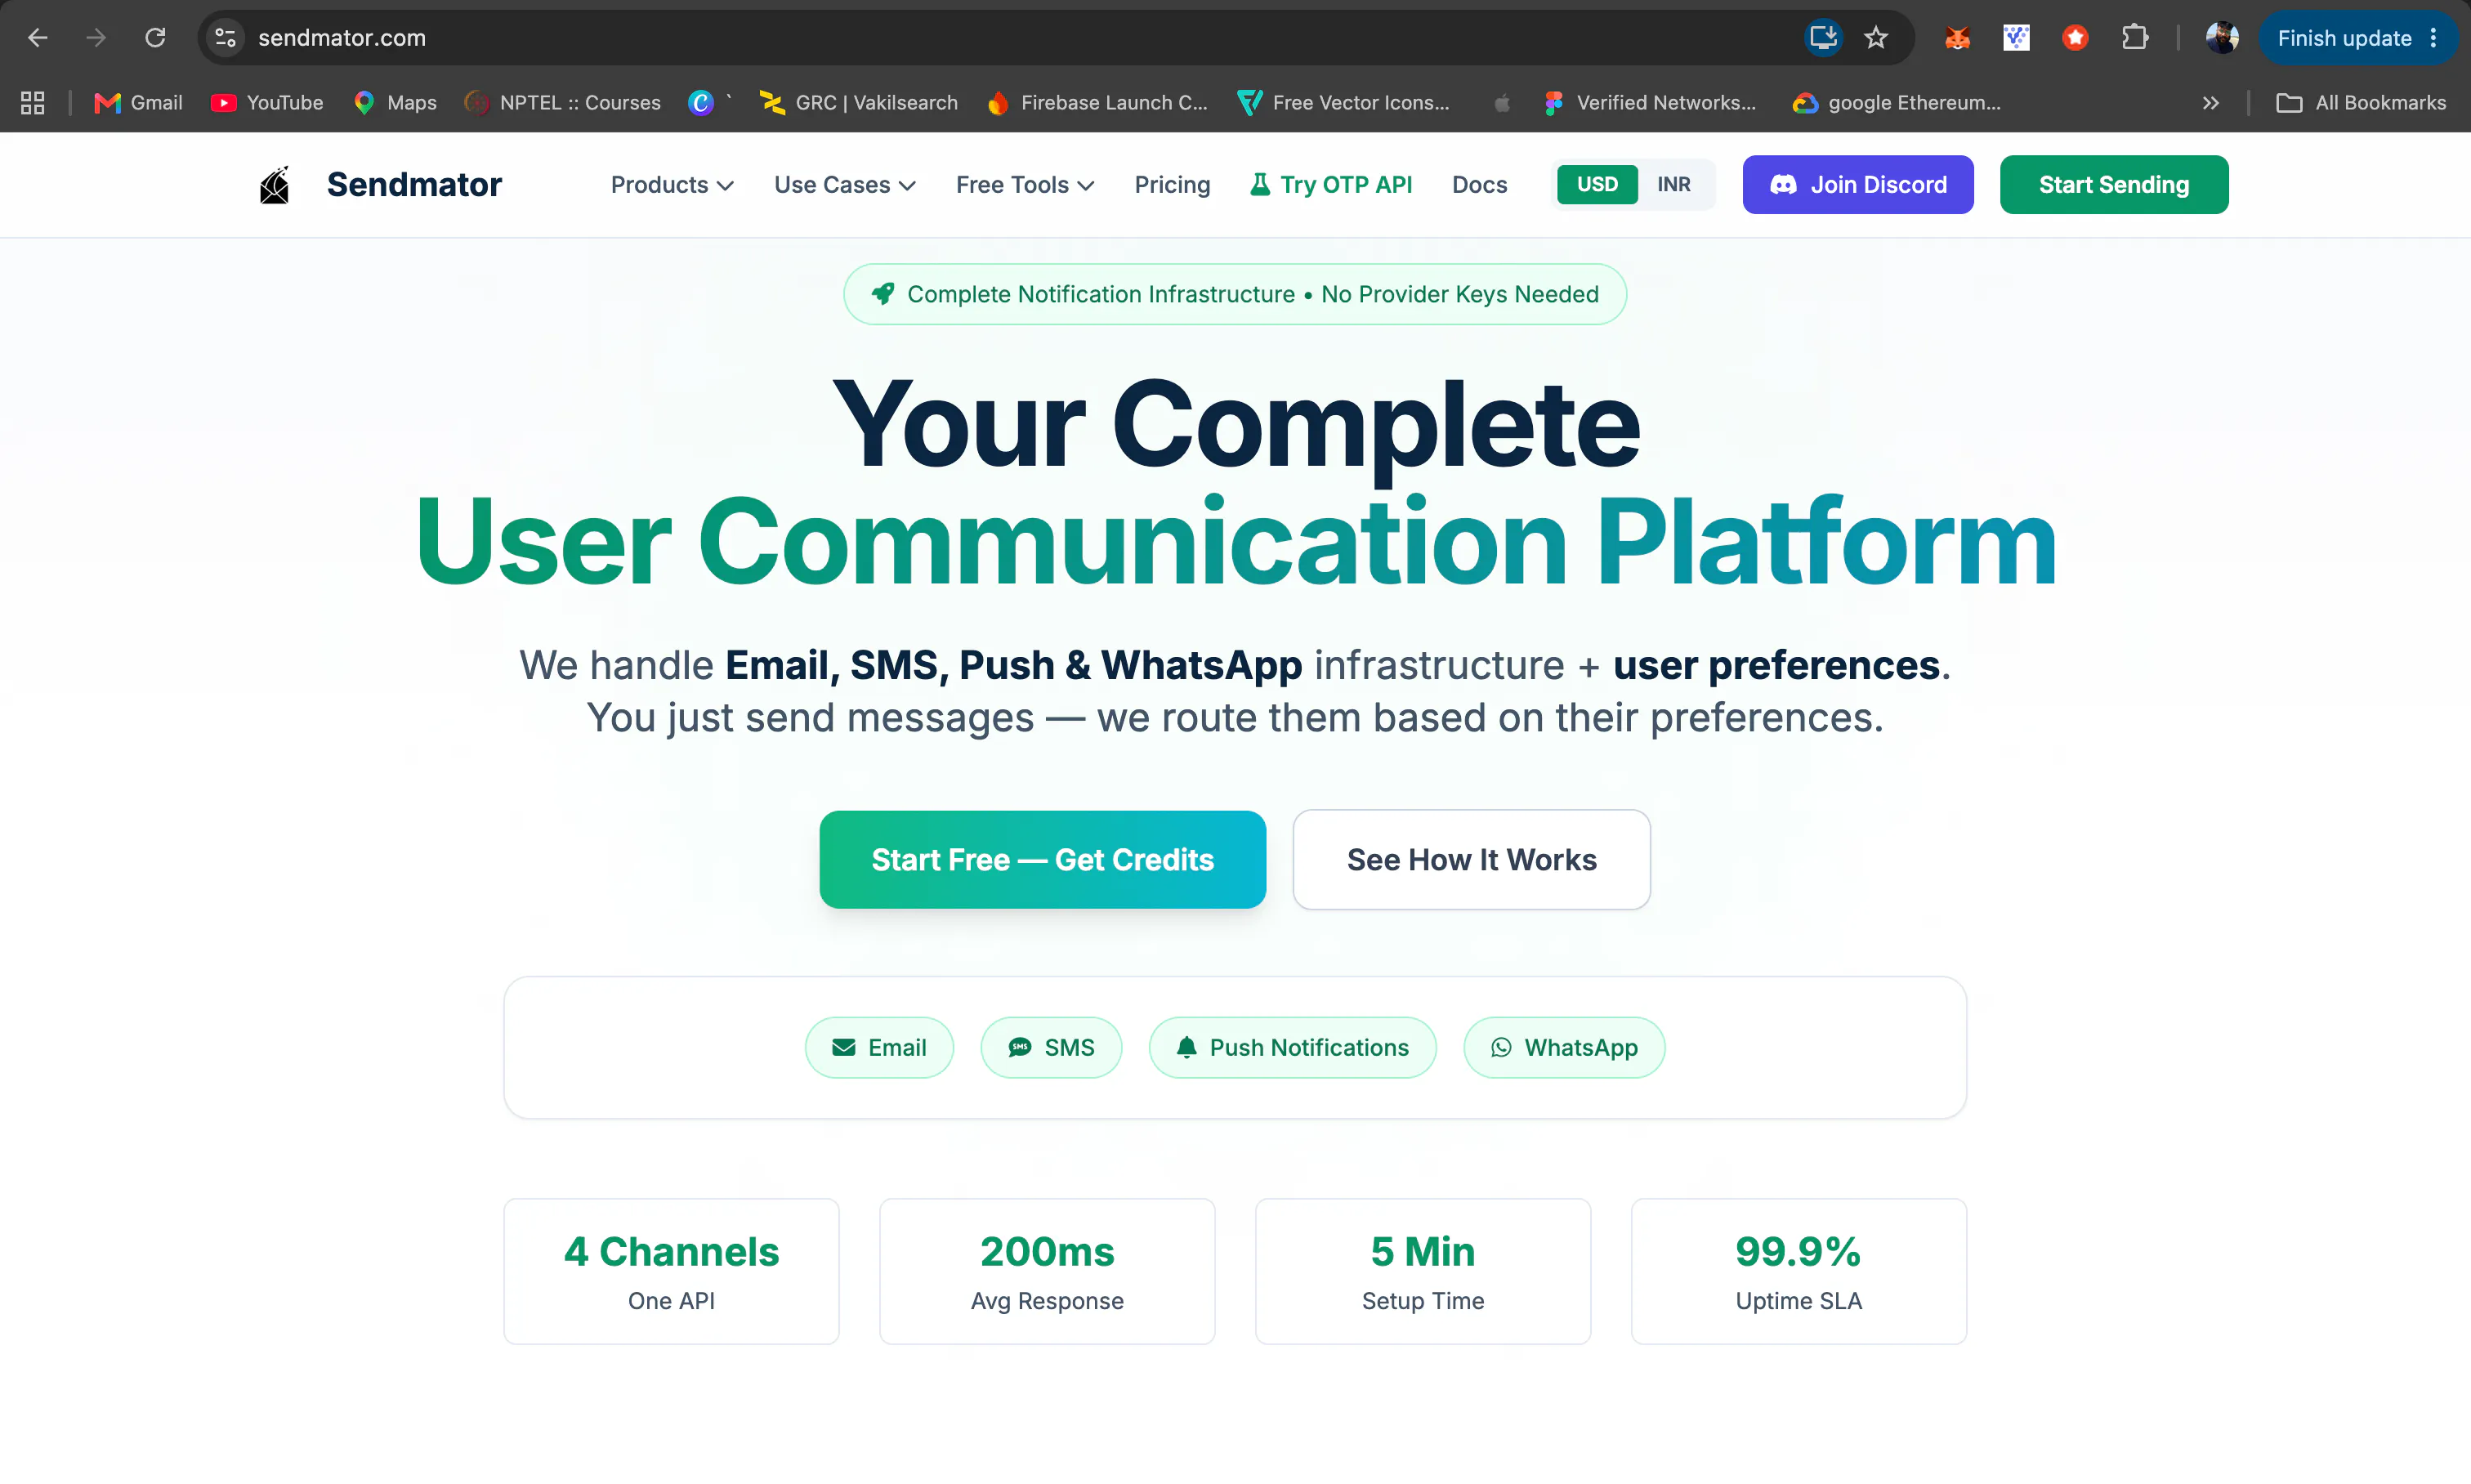Click the 4 Channels stat card
Viewport: 2471px width, 1484px height.
pyautogui.click(x=671, y=1272)
